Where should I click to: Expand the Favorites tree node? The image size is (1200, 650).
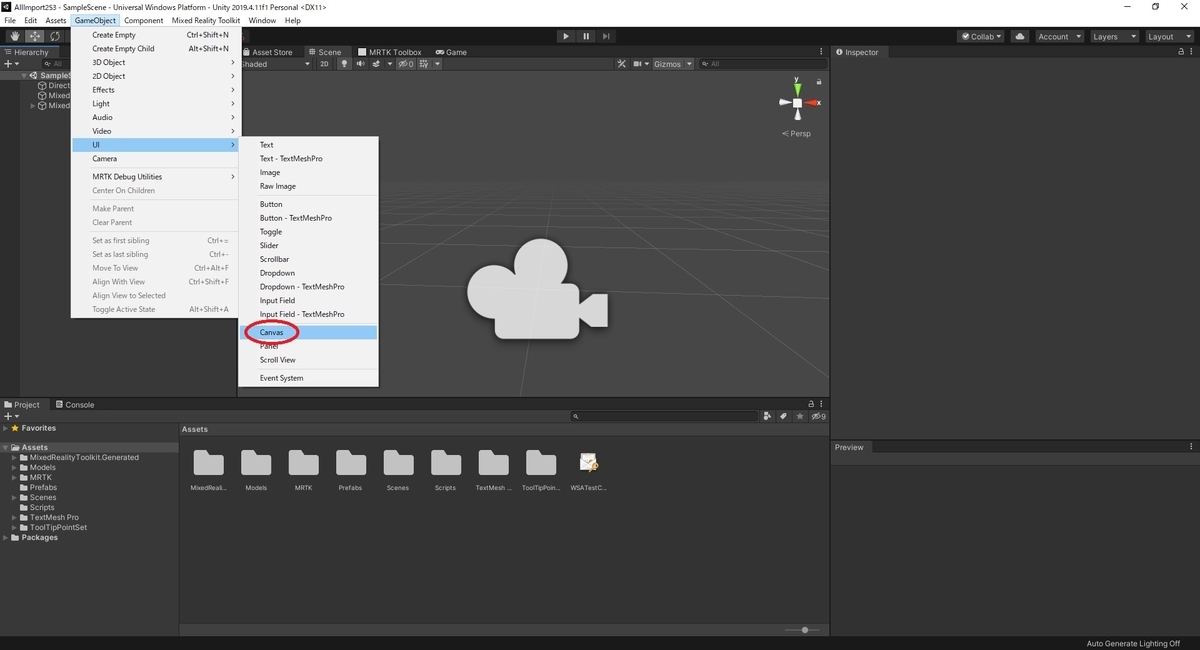(x=6, y=428)
